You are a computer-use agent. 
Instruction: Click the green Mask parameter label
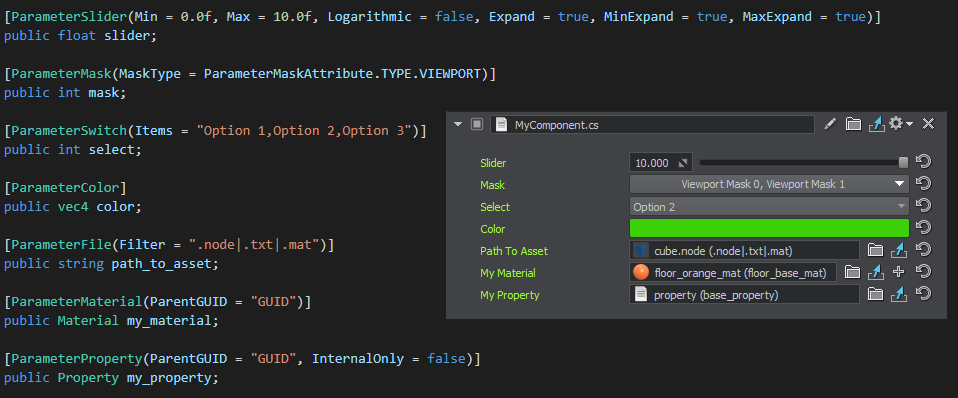tap(492, 185)
